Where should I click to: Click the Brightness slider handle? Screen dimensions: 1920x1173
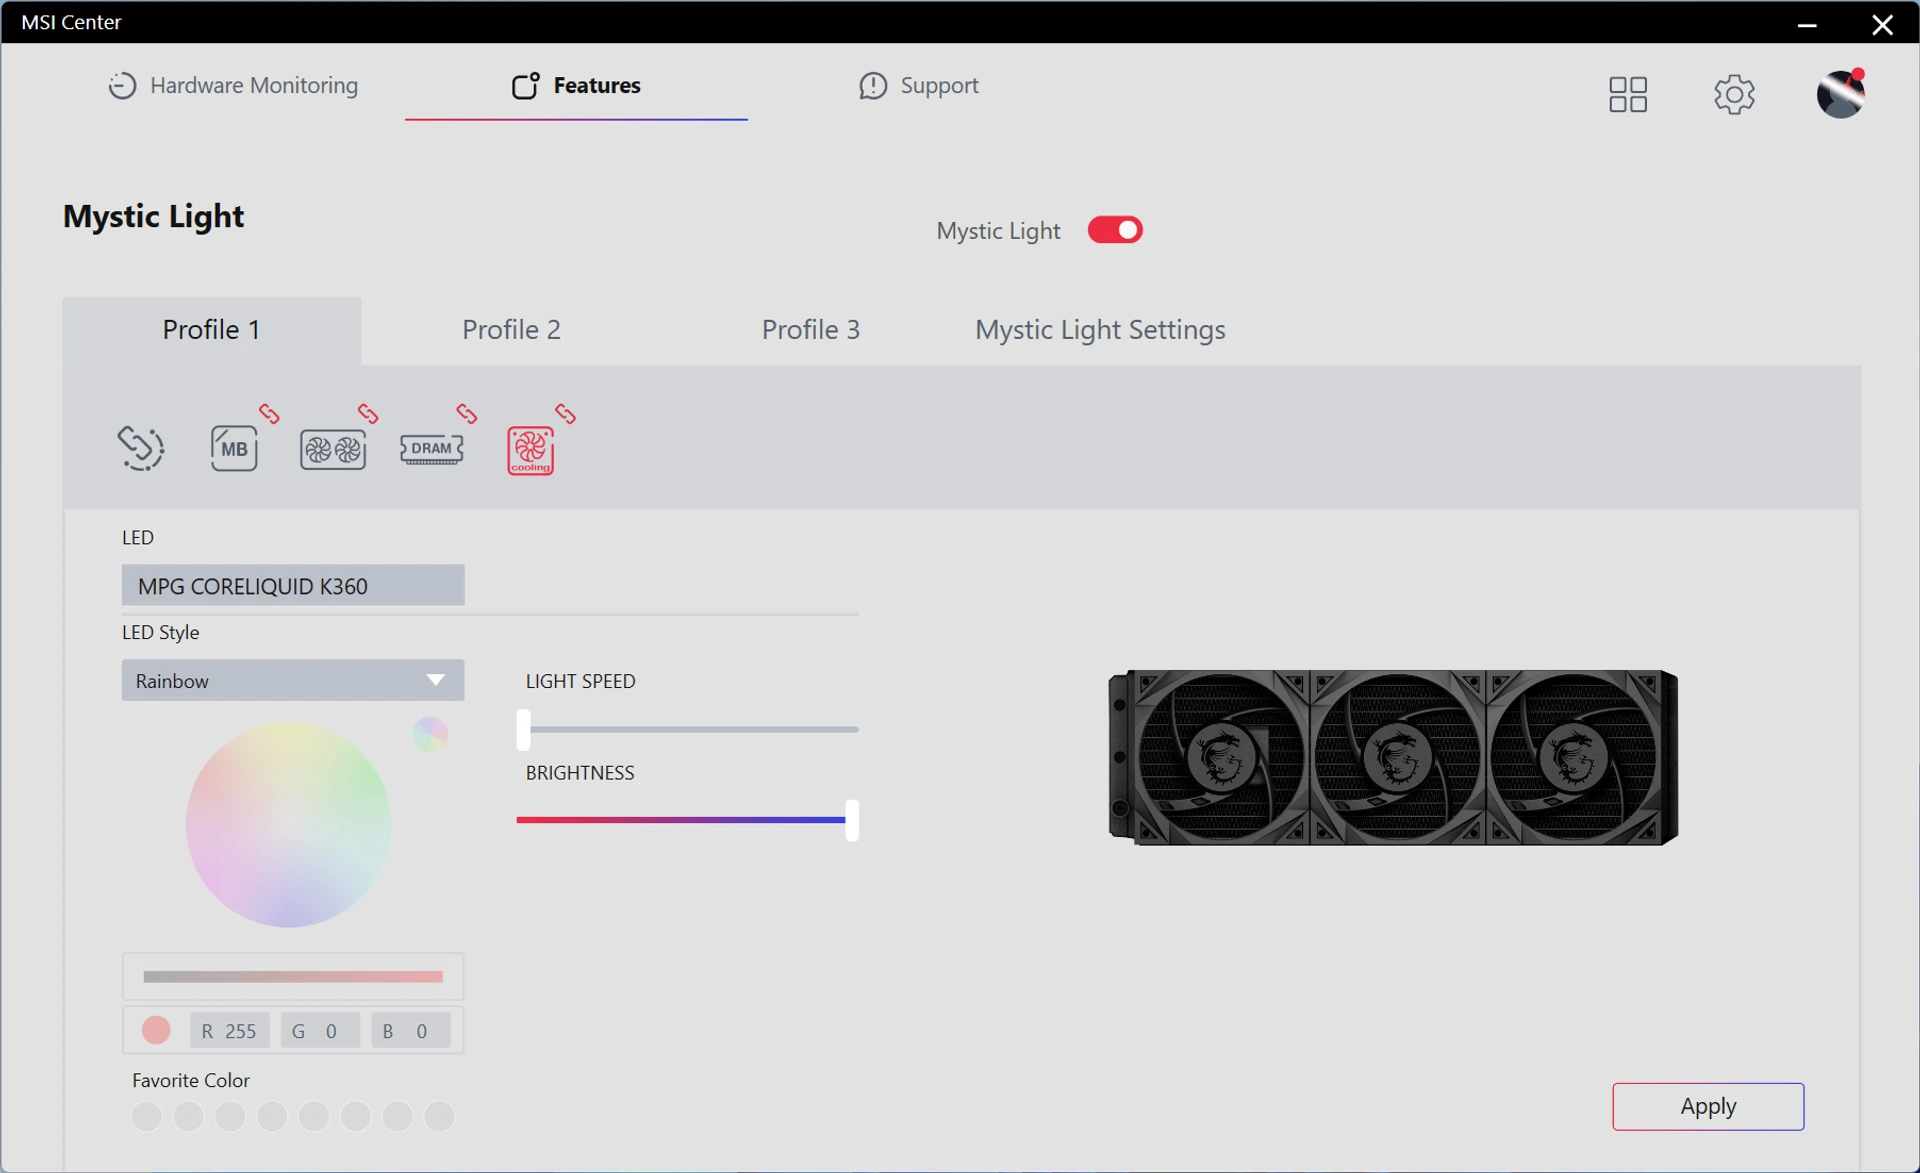click(852, 820)
